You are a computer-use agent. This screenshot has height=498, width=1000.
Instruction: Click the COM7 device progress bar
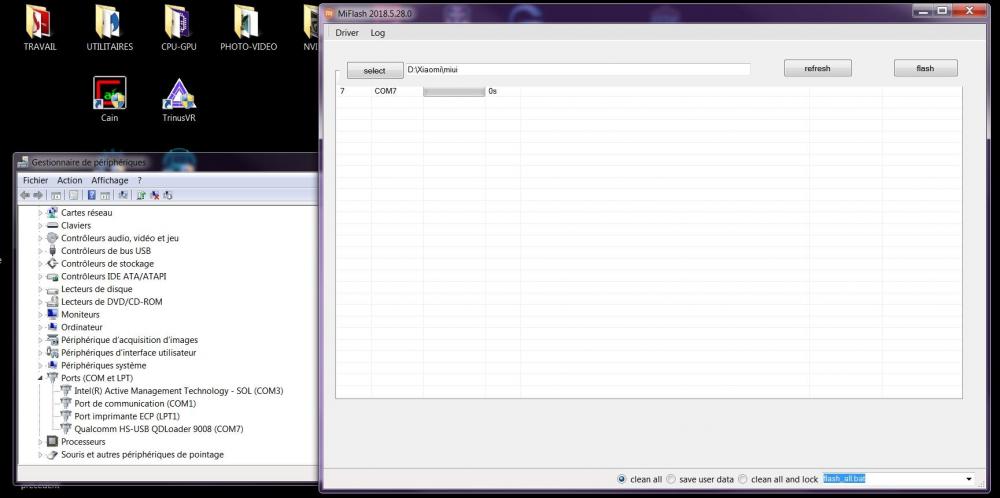(x=454, y=91)
